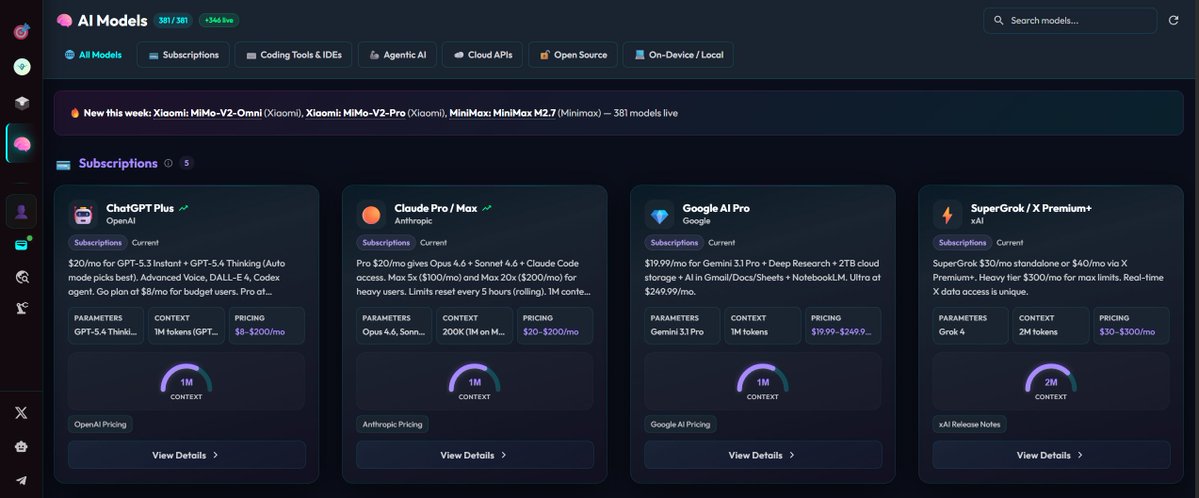Open Xiaomi: MiMo-V2-Omni link in banner

pyautogui.click(x=208, y=113)
